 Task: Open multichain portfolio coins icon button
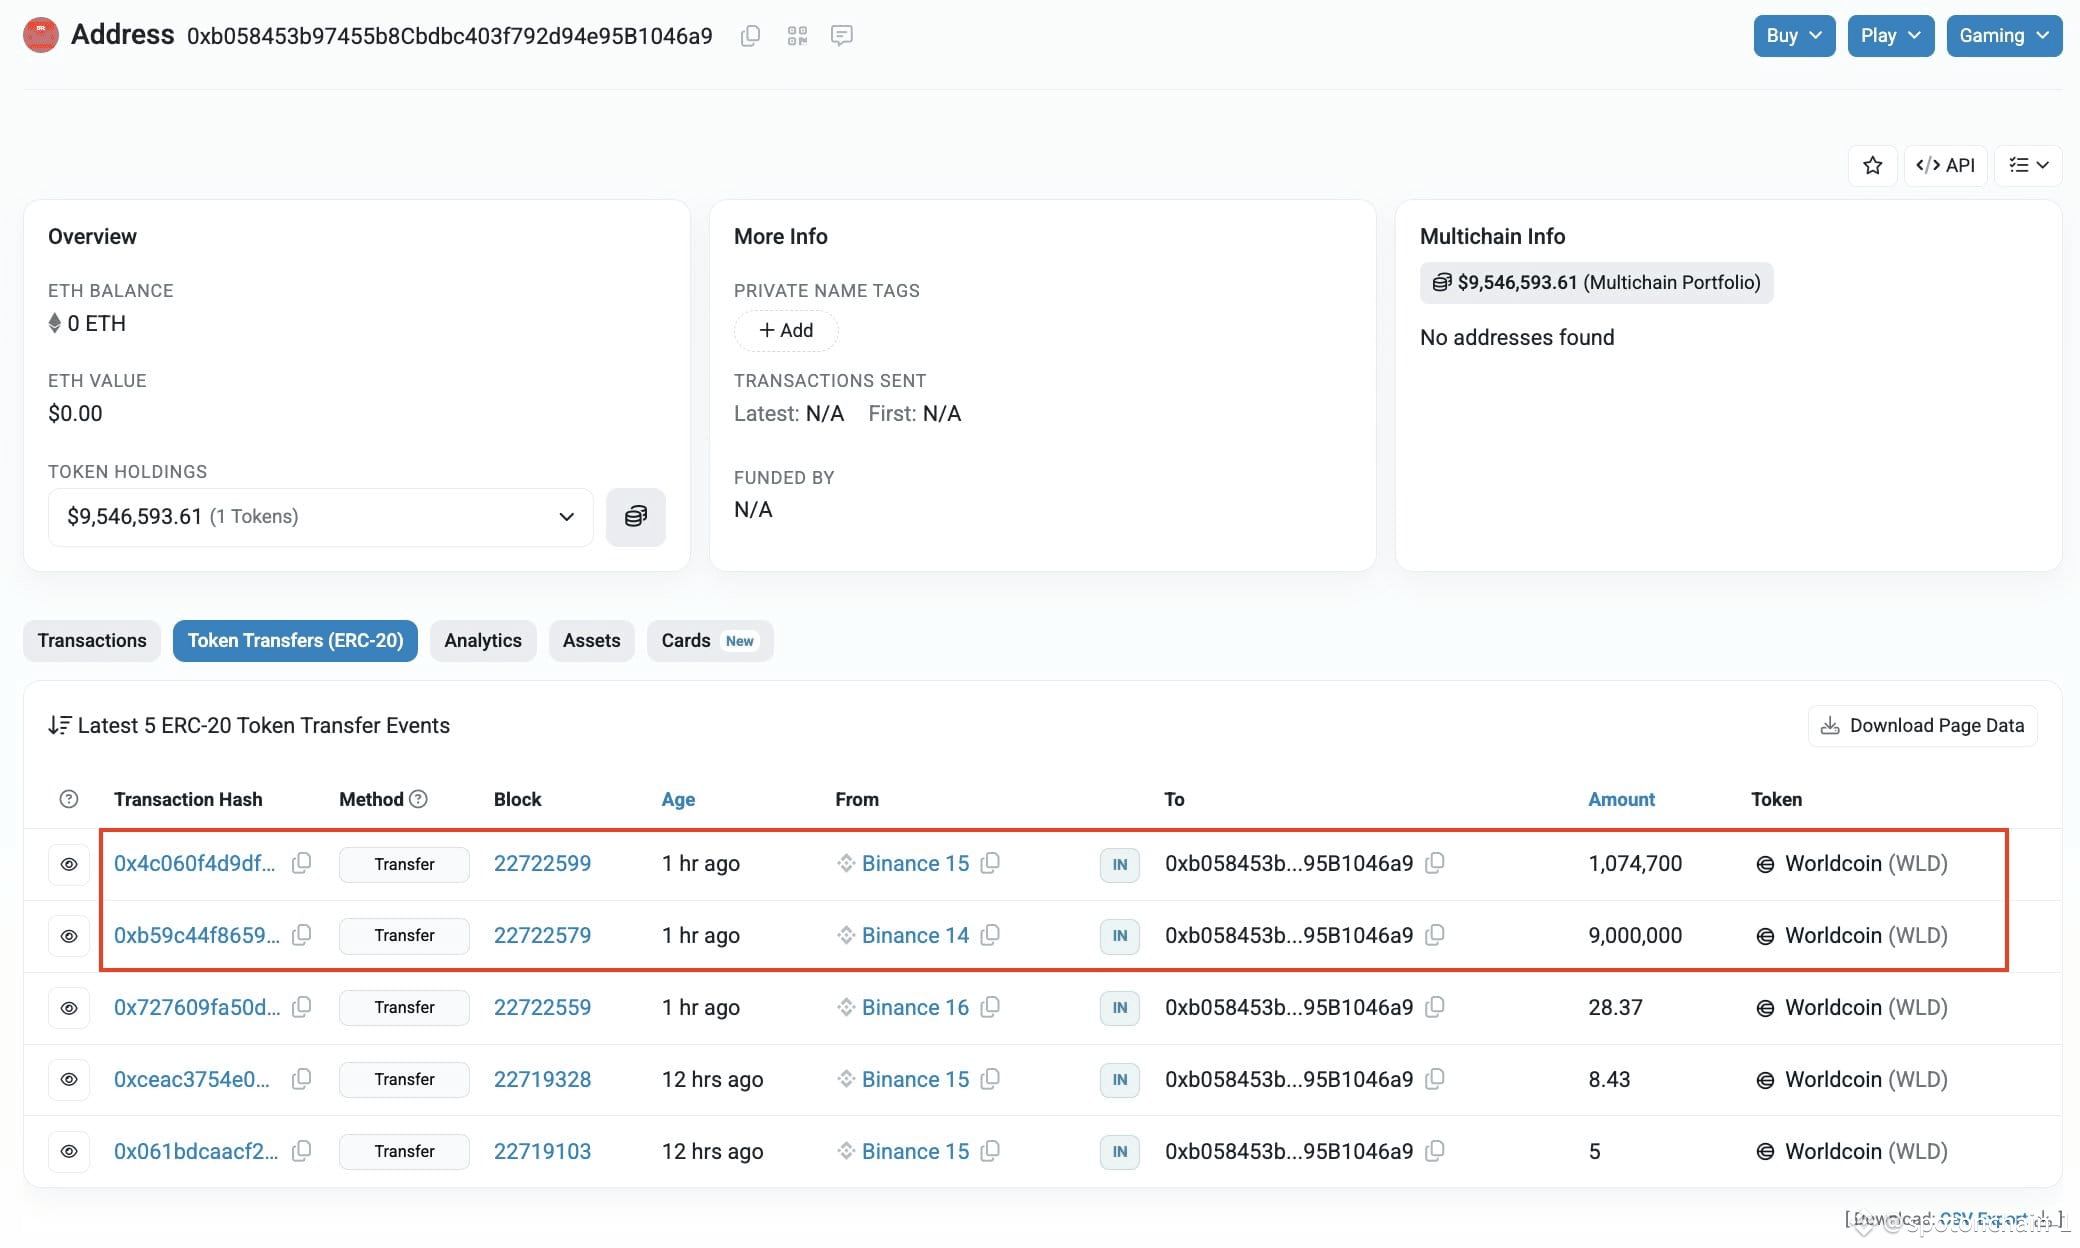coord(636,517)
